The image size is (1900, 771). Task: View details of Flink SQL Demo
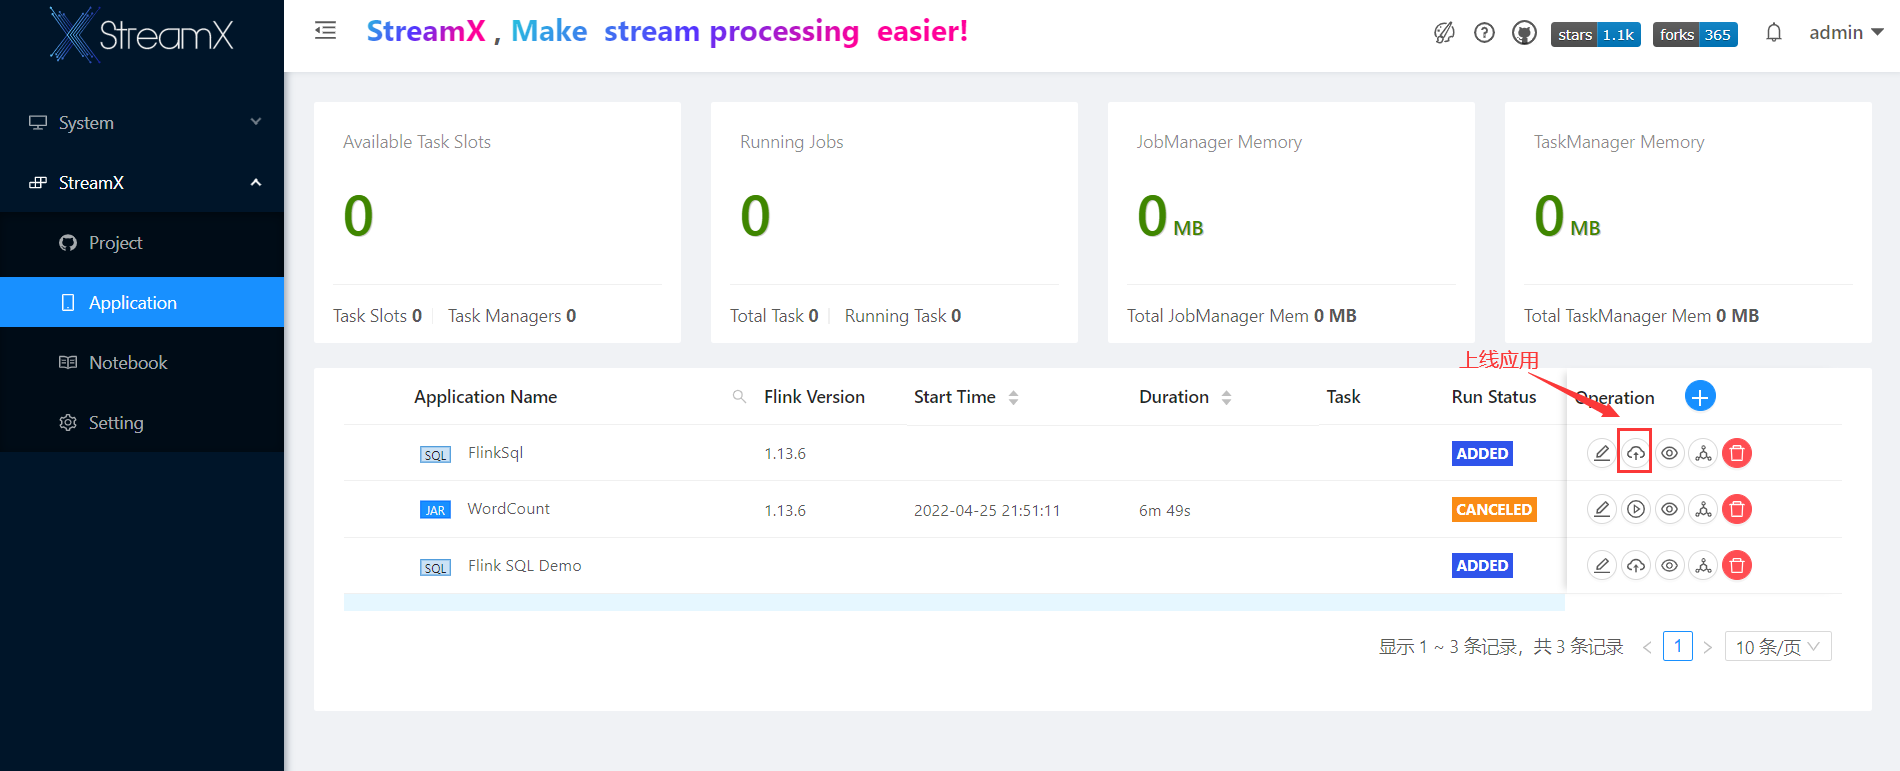point(1669,565)
